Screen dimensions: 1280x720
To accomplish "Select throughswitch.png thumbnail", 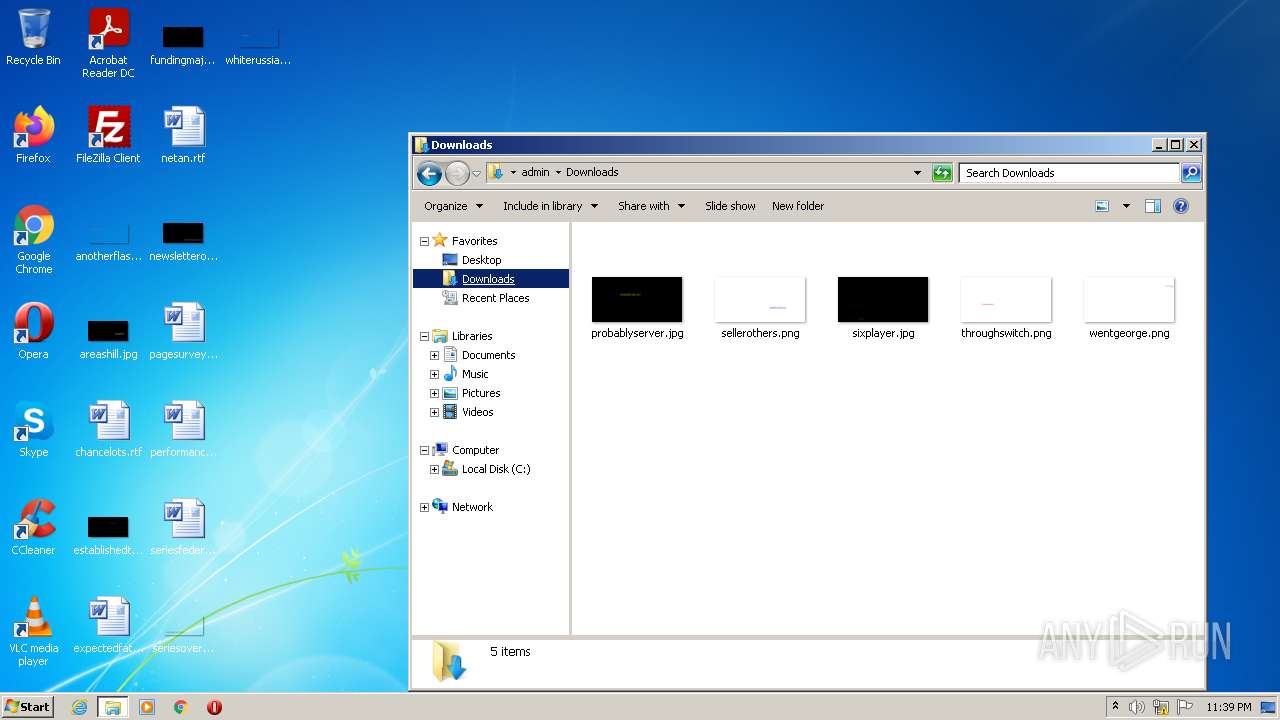I will coord(1006,308).
